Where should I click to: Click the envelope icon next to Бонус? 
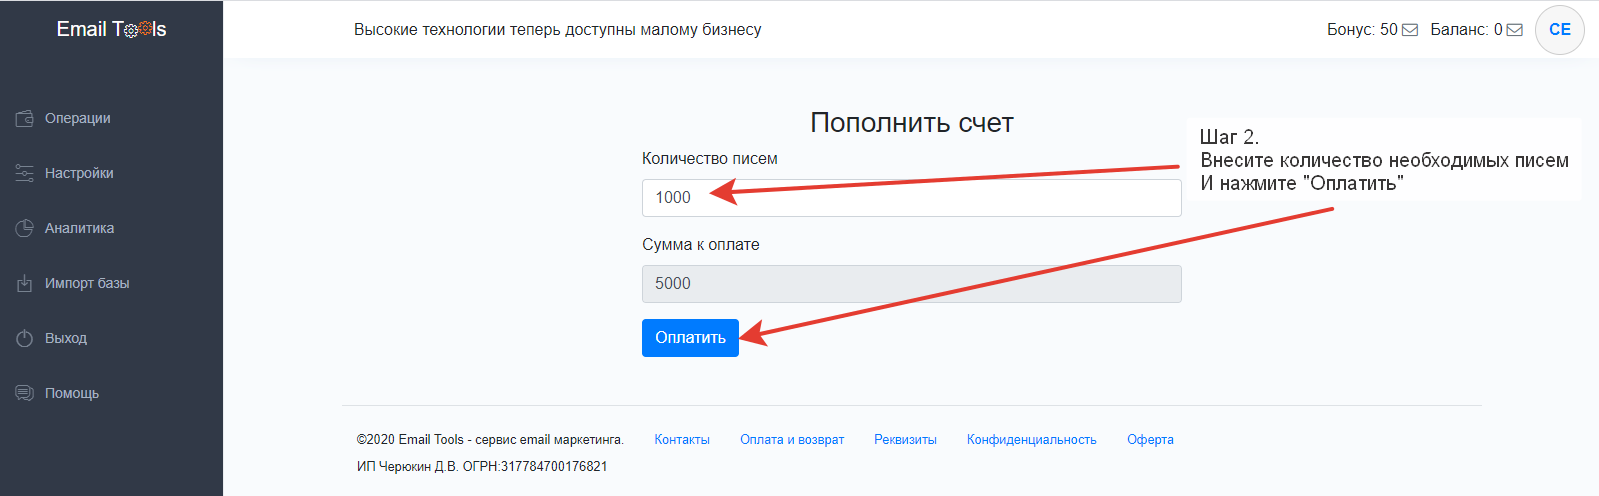tap(1410, 30)
